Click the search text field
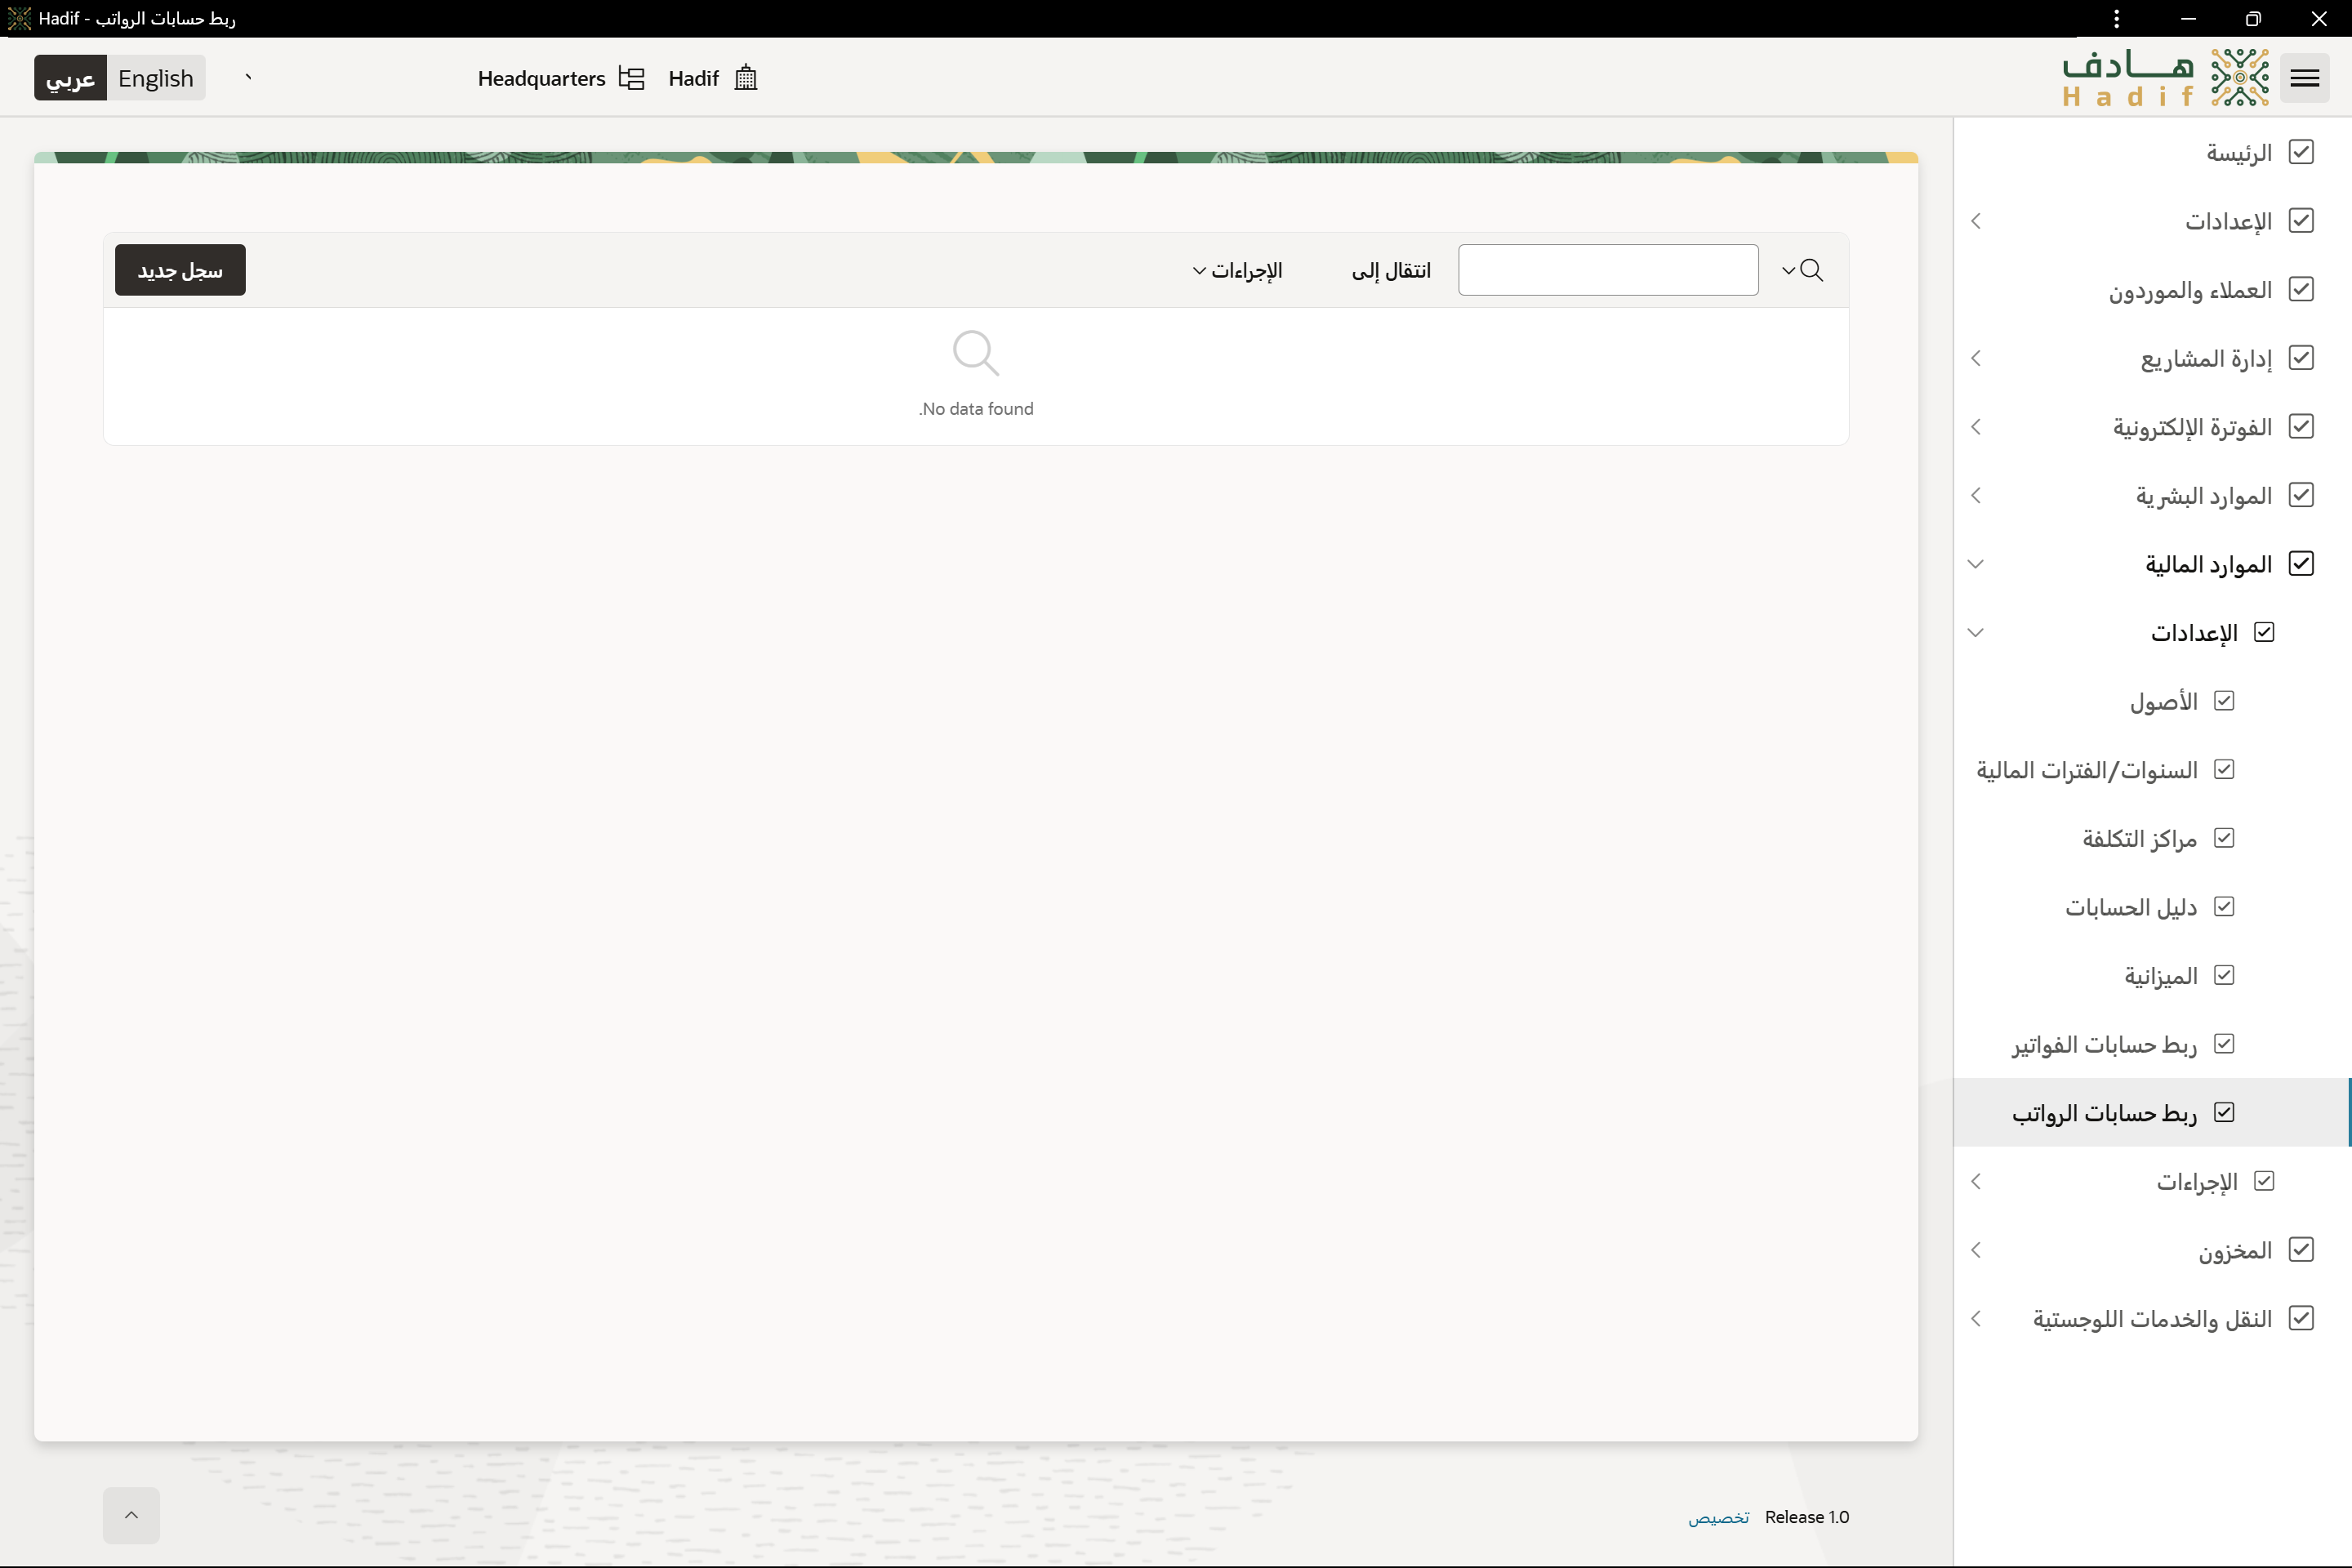This screenshot has width=2352, height=1568. 1607,270
